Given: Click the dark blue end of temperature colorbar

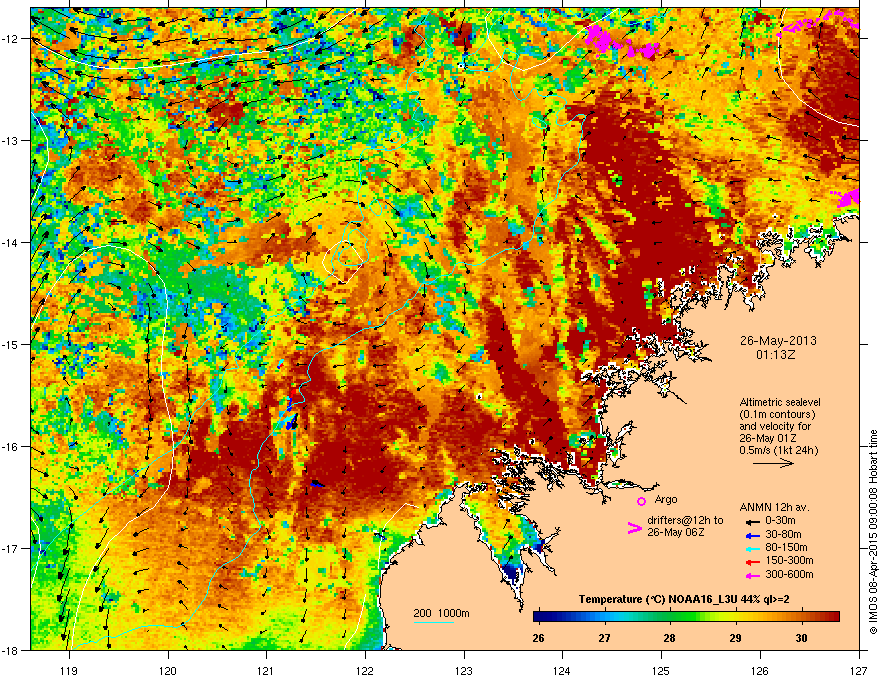Looking at the screenshot, I should click(539, 617).
